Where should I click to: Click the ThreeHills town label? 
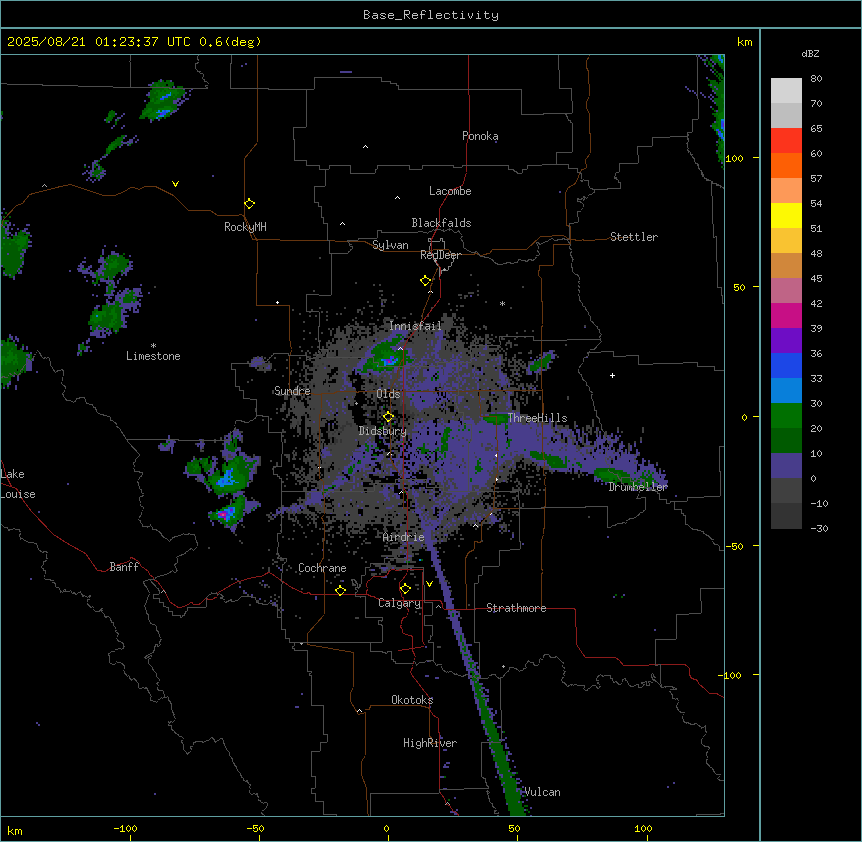(537, 418)
